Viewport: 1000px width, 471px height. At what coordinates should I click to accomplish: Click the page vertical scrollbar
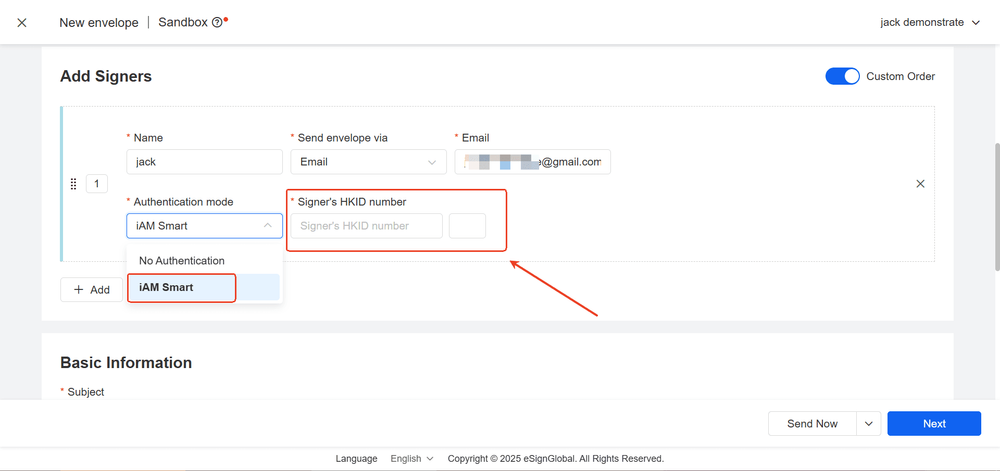click(995, 205)
